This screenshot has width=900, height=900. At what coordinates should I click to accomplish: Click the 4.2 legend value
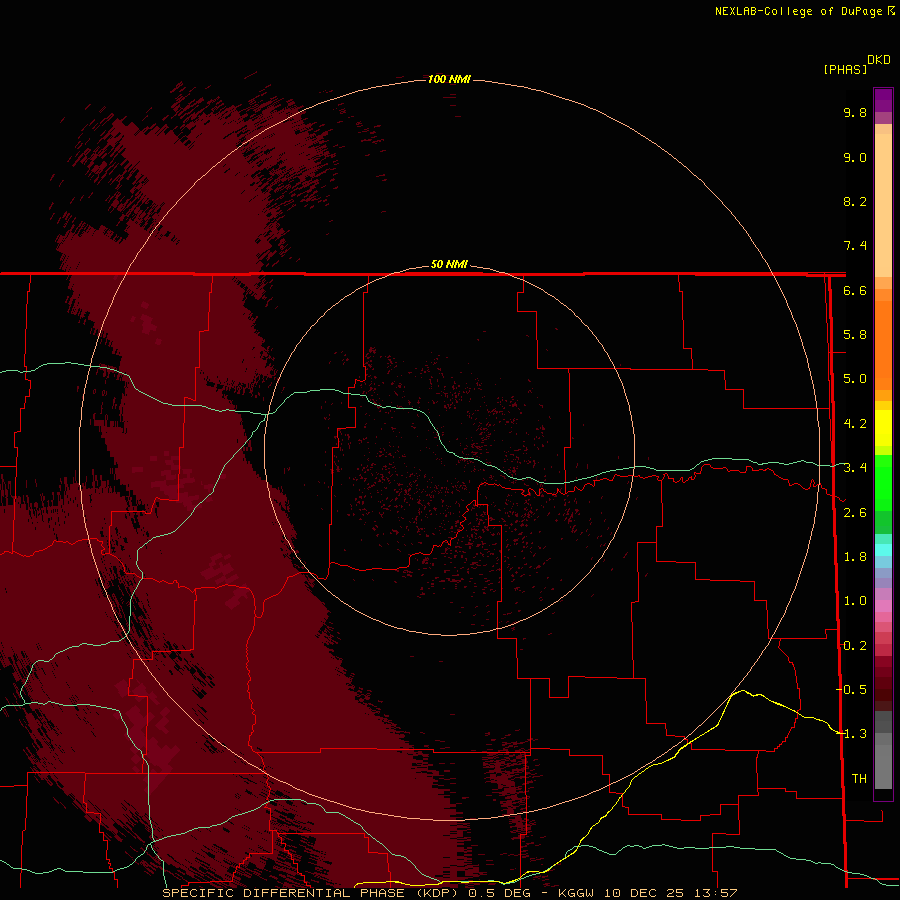(855, 424)
